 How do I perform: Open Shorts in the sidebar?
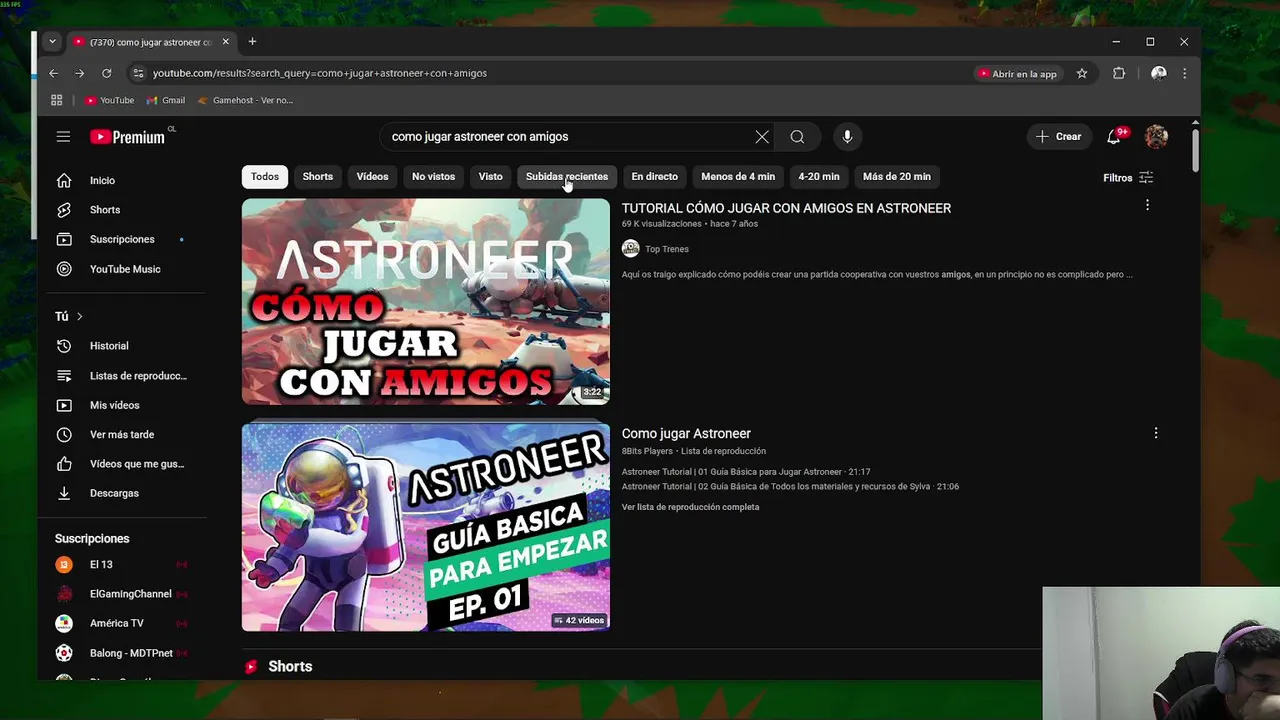[x=104, y=210]
